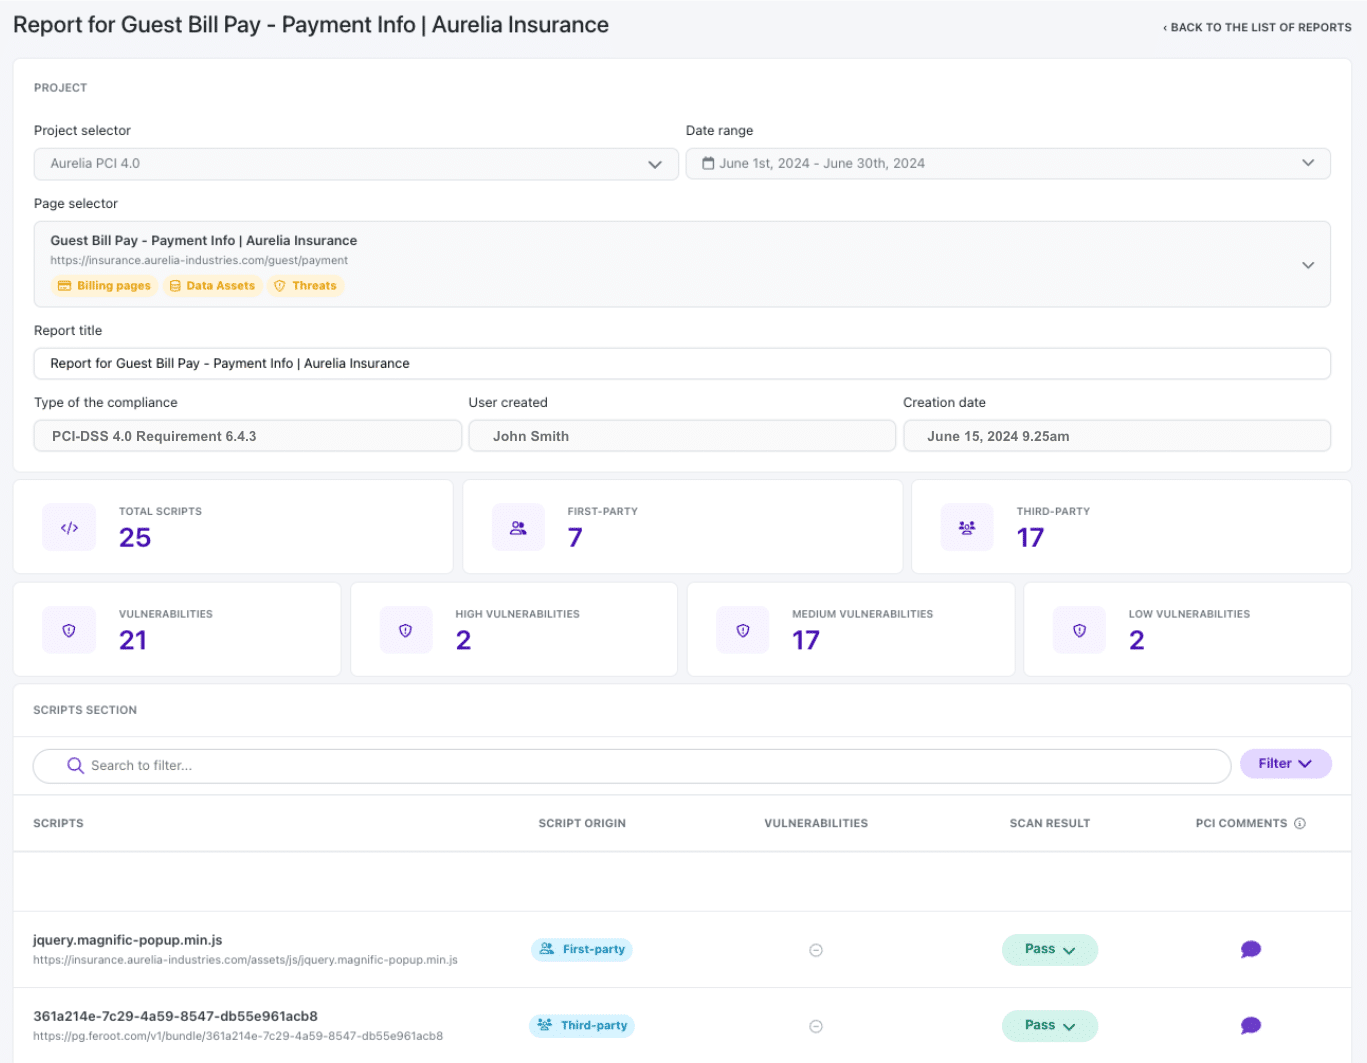
Task: Click the Billing pages tag
Action: 104,286
